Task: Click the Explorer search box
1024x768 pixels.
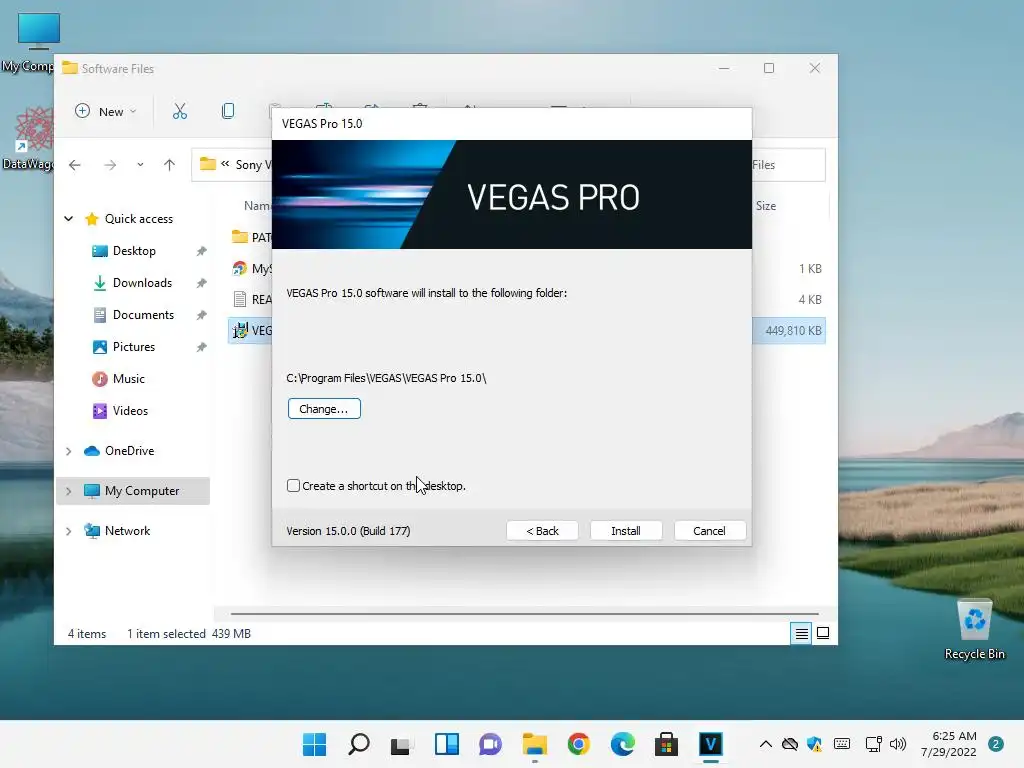Action: click(x=788, y=165)
